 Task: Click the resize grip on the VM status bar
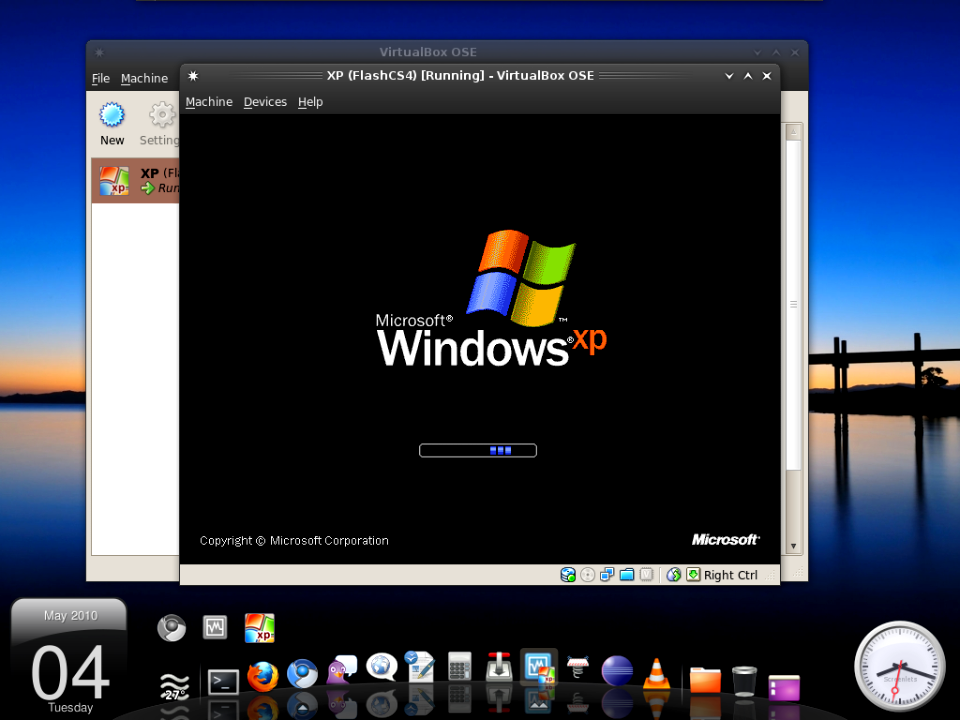pos(770,575)
